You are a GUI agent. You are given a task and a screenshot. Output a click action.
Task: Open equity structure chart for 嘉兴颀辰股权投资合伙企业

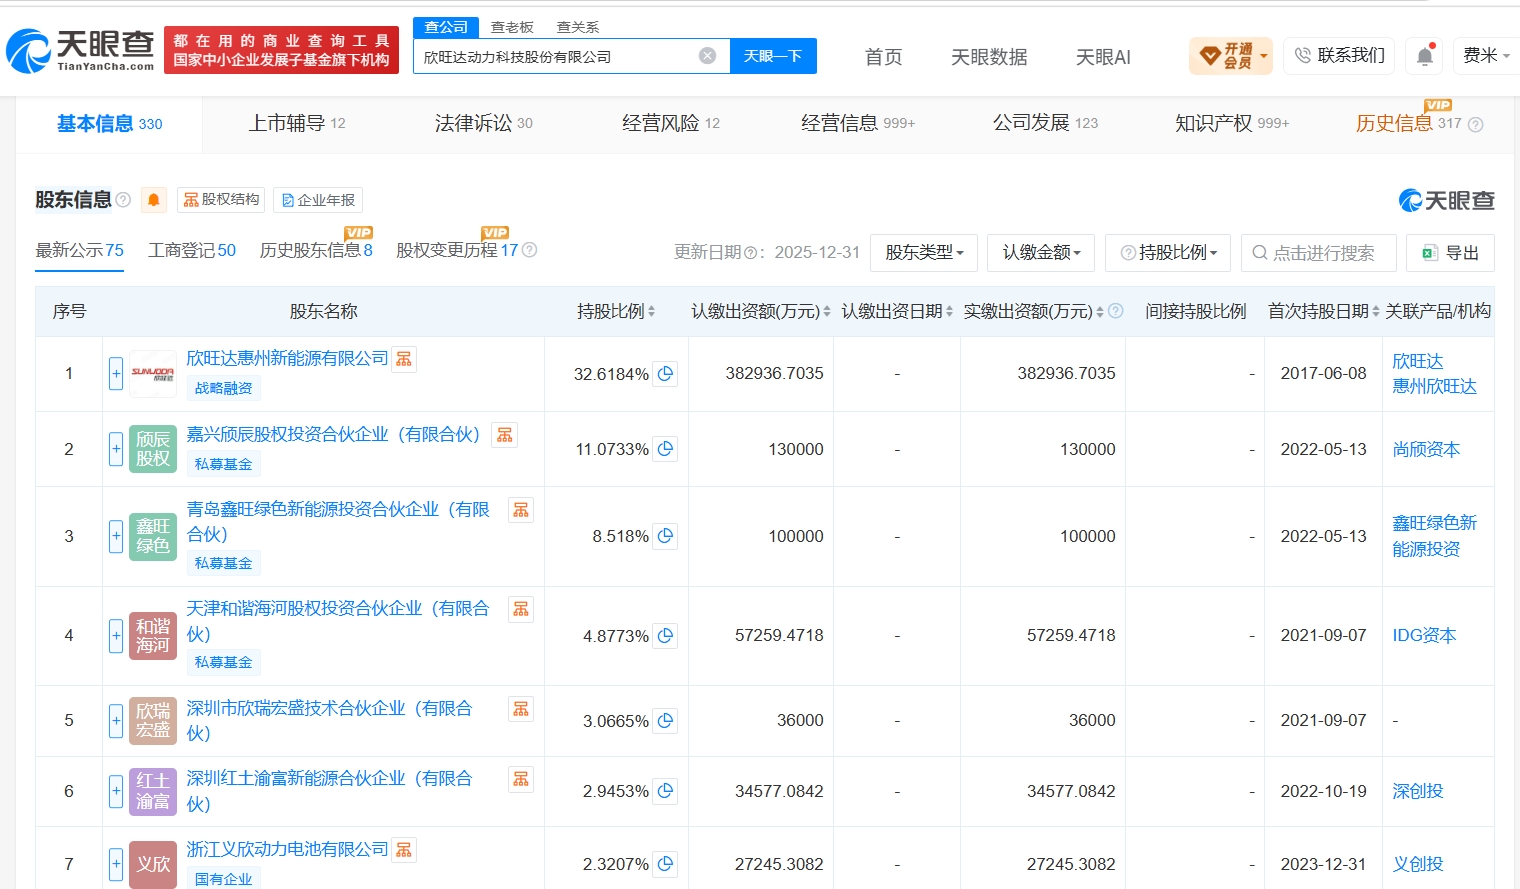(505, 435)
